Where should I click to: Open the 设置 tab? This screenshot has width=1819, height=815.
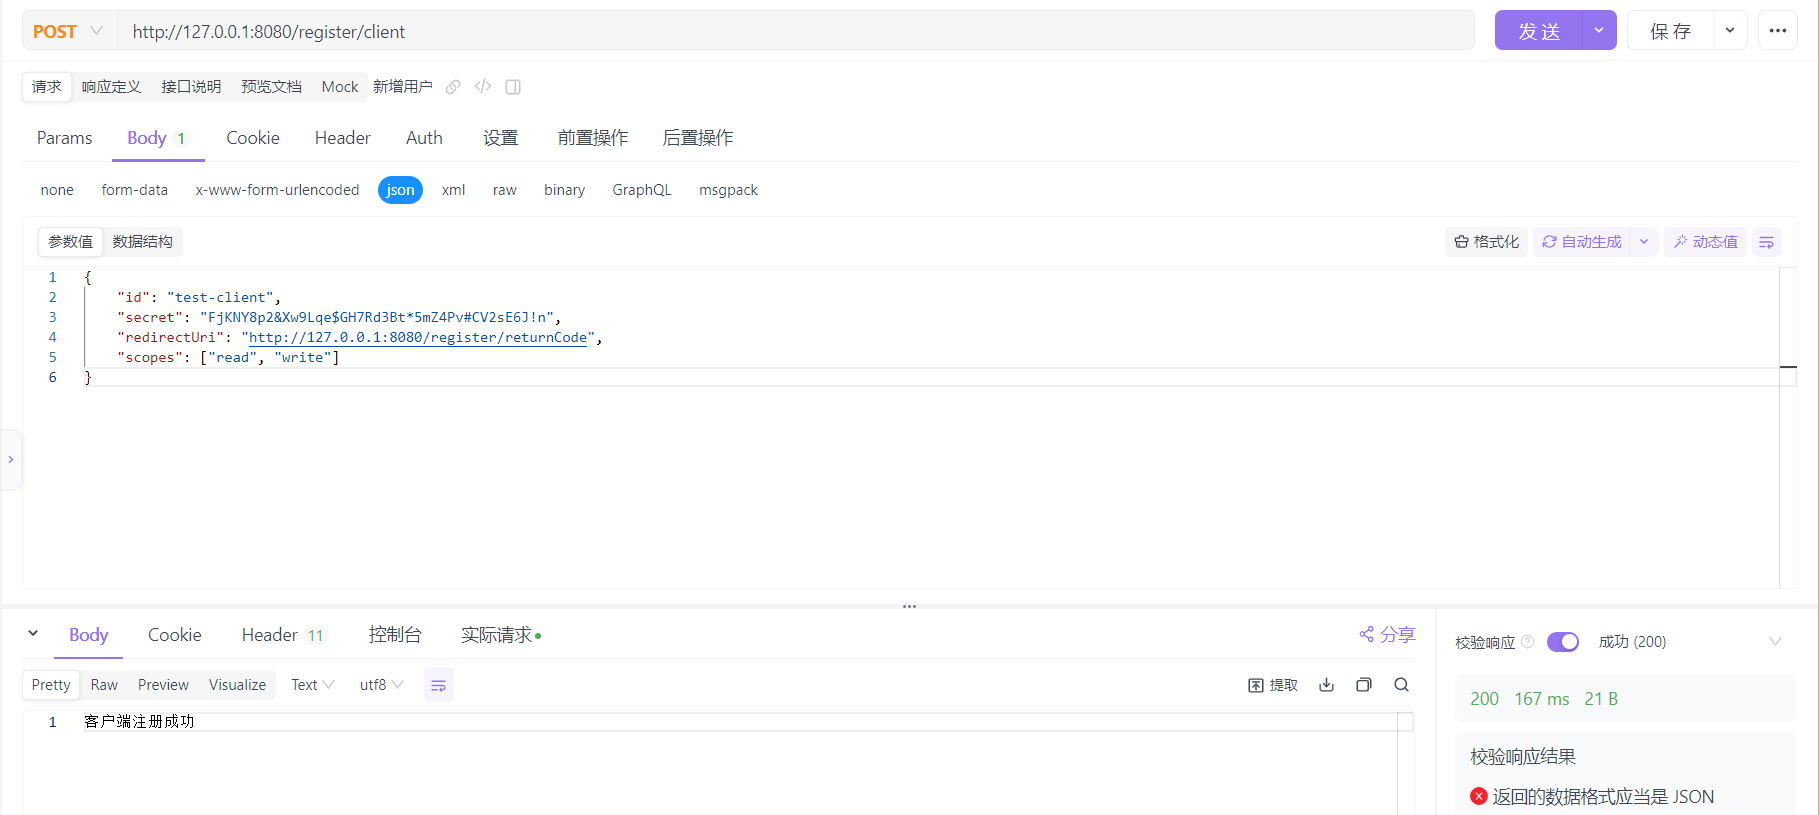(x=500, y=138)
